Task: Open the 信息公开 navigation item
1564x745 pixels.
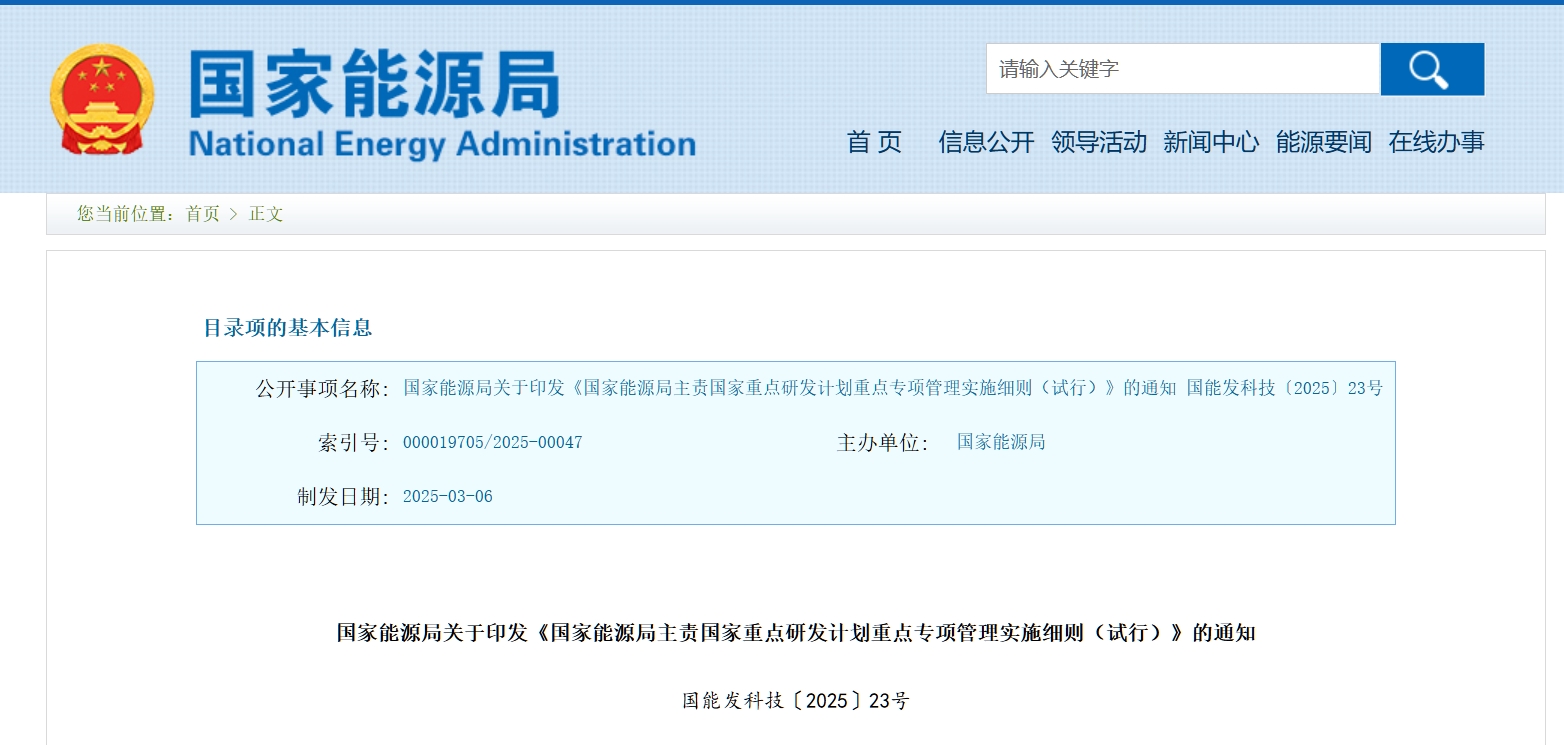Action: pyautogui.click(x=985, y=142)
